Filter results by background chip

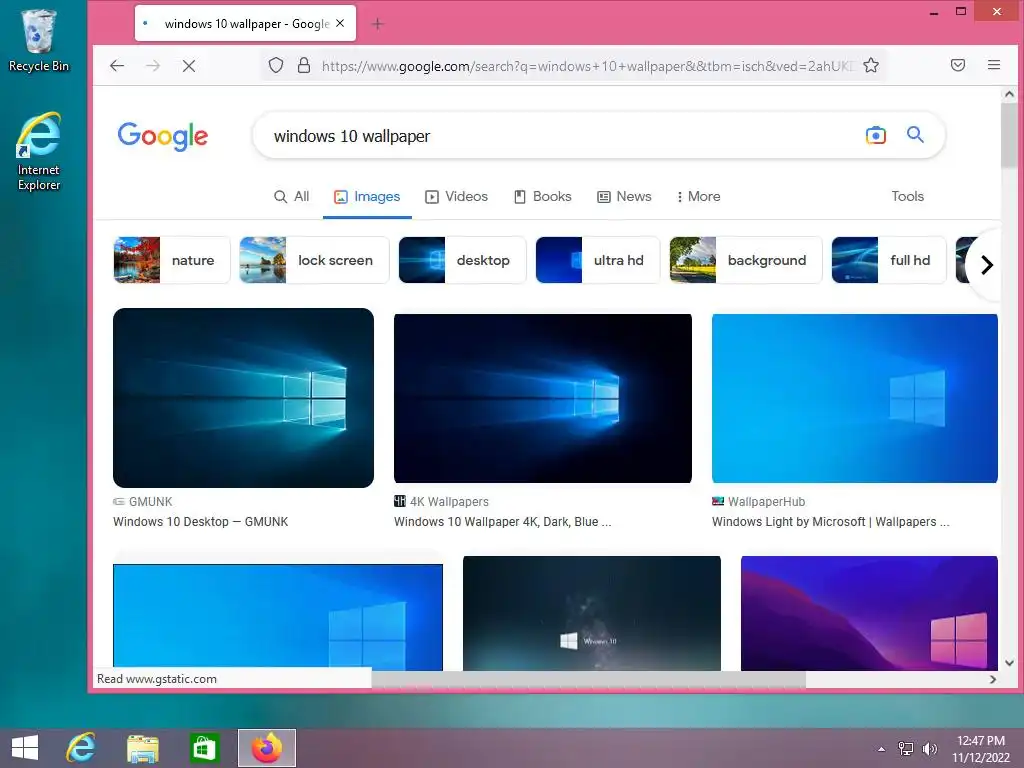(x=746, y=260)
